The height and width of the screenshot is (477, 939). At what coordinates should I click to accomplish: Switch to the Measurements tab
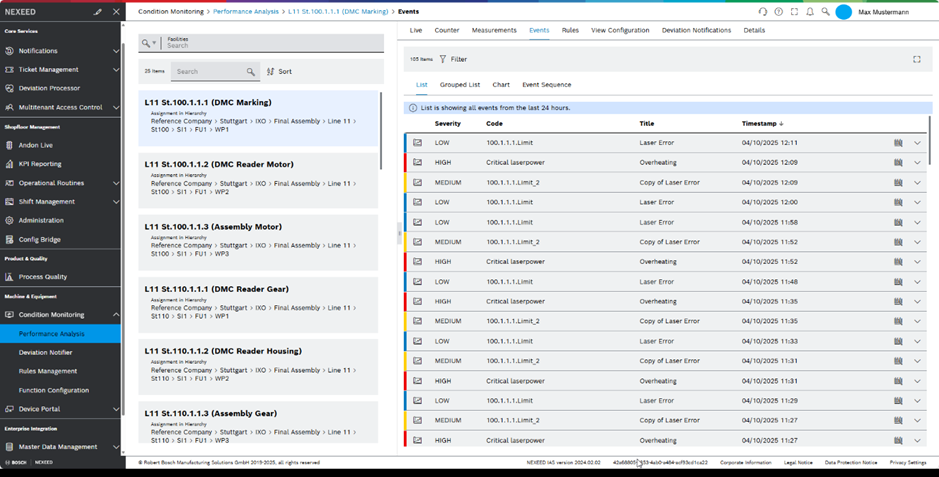494,31
